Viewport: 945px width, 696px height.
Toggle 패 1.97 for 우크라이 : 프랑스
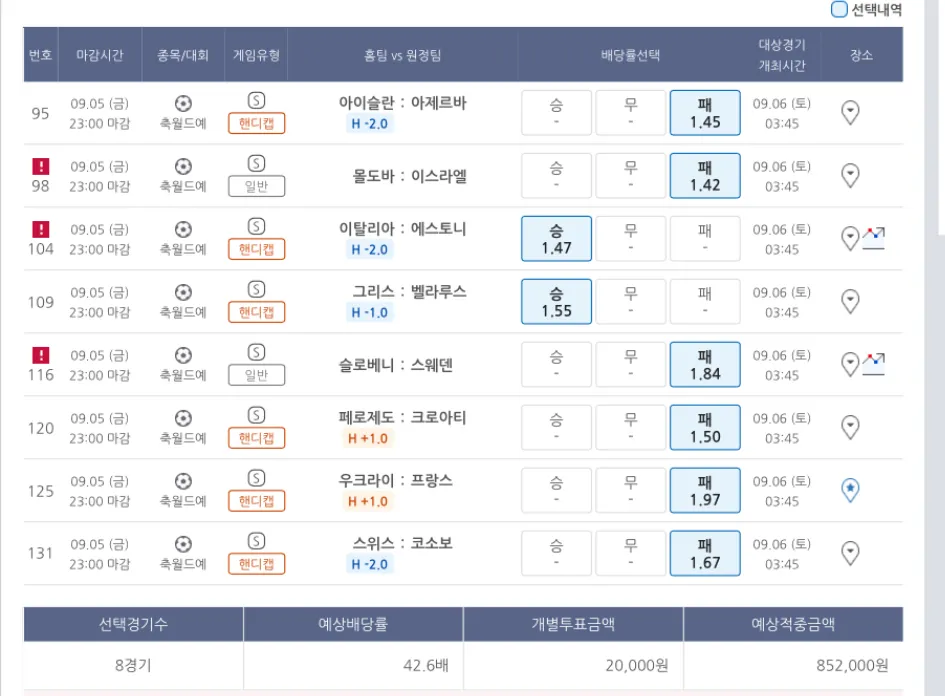(x=705, y=490)
